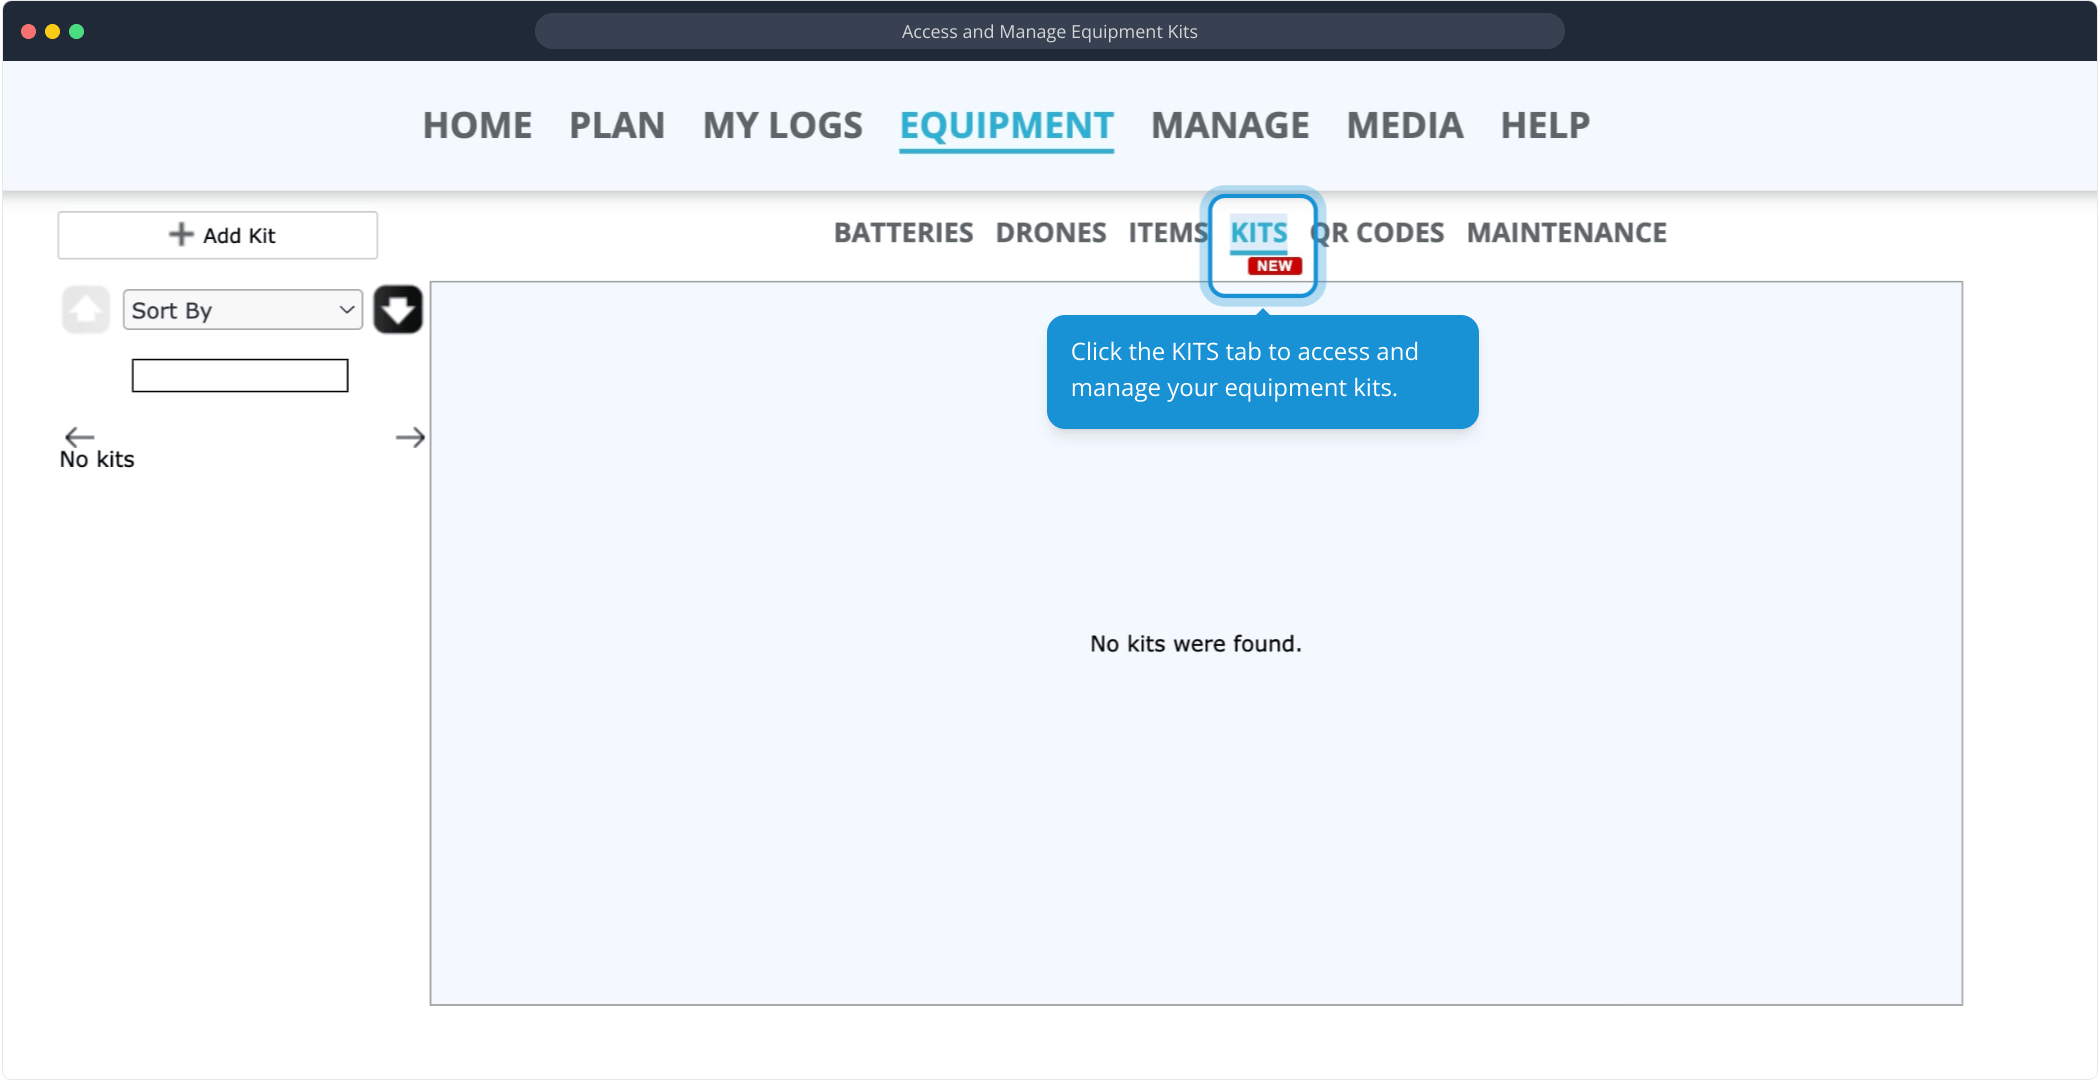Screen dimensions: 2100x1080
Task: Open the MAINTENANCE tab
Action: (1566, 233)
